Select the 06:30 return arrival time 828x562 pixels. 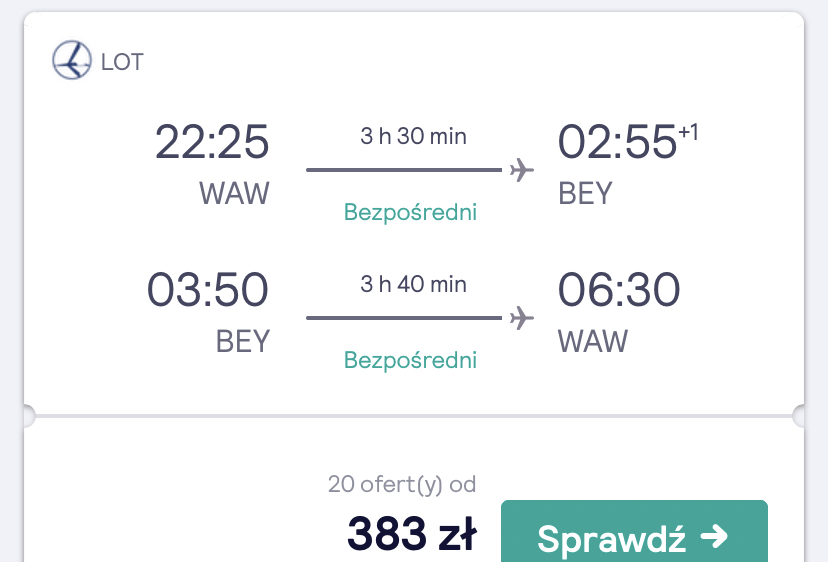tap(619, 289)
